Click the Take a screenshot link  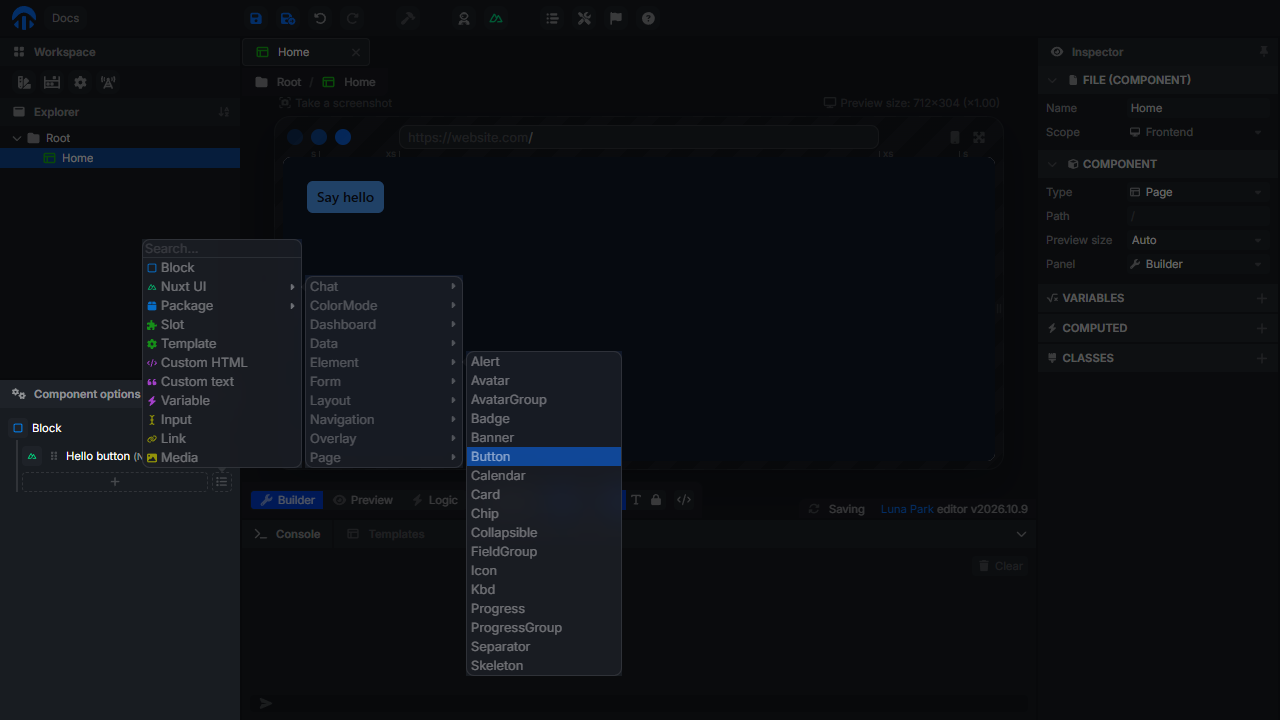point(335,103)
